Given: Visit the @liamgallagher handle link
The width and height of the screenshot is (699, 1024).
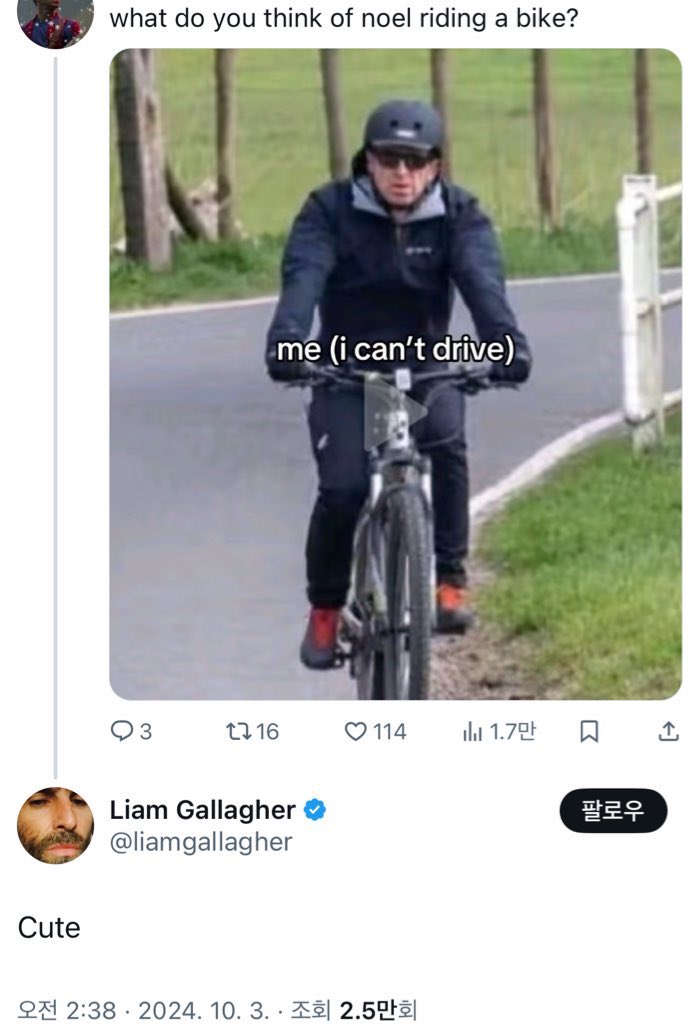Looking at the screenshot, I should [201, 842].
